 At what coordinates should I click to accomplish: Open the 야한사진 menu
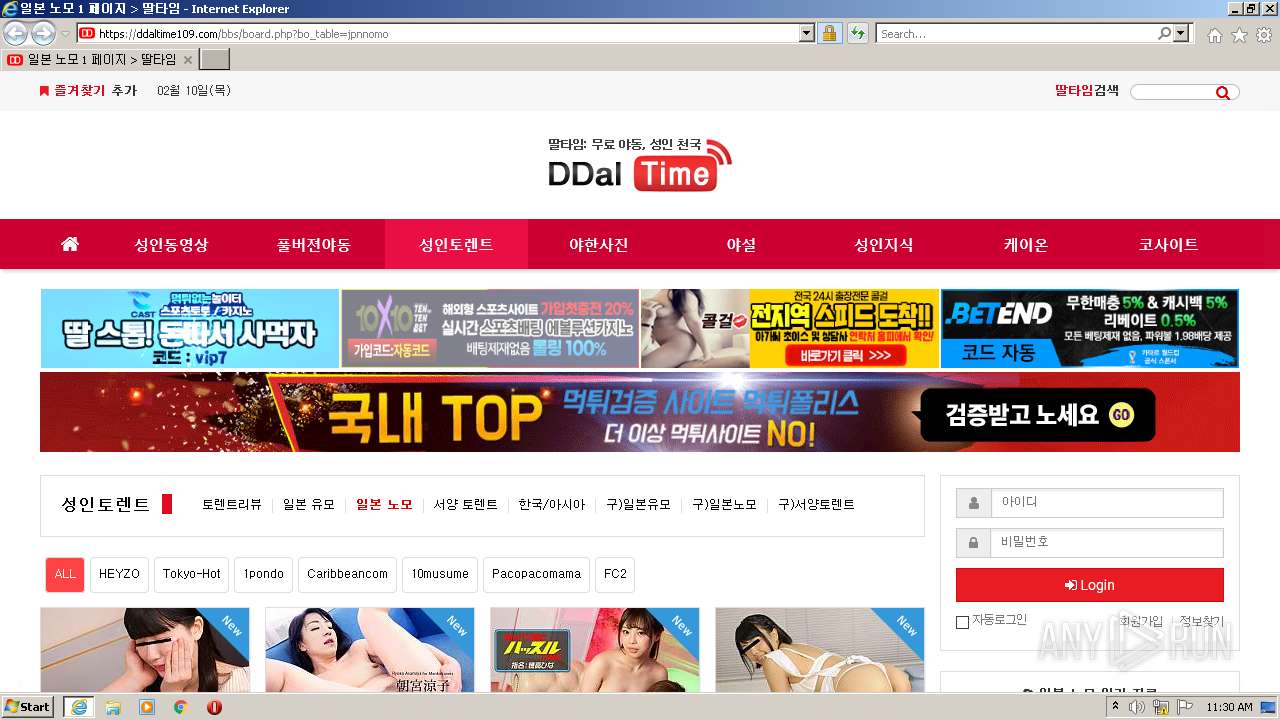point(599,244)
